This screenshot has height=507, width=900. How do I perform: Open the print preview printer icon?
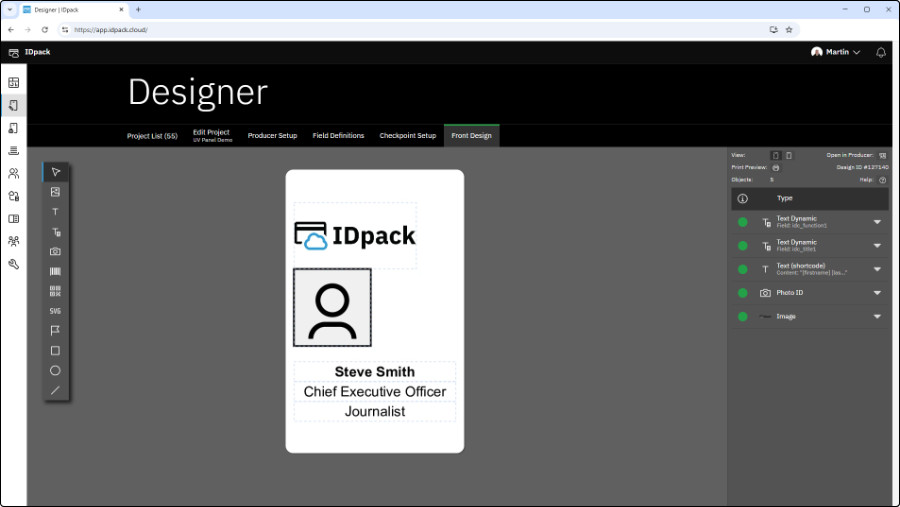775,168
